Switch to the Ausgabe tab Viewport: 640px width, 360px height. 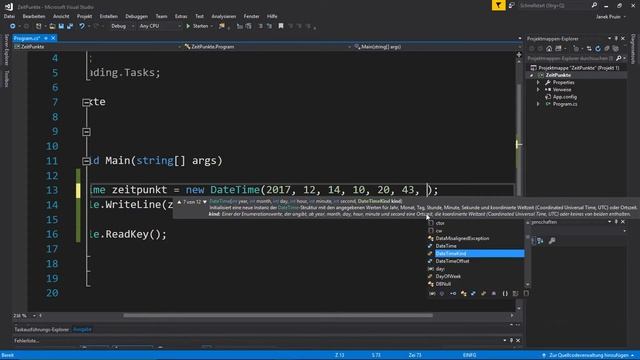82,329
